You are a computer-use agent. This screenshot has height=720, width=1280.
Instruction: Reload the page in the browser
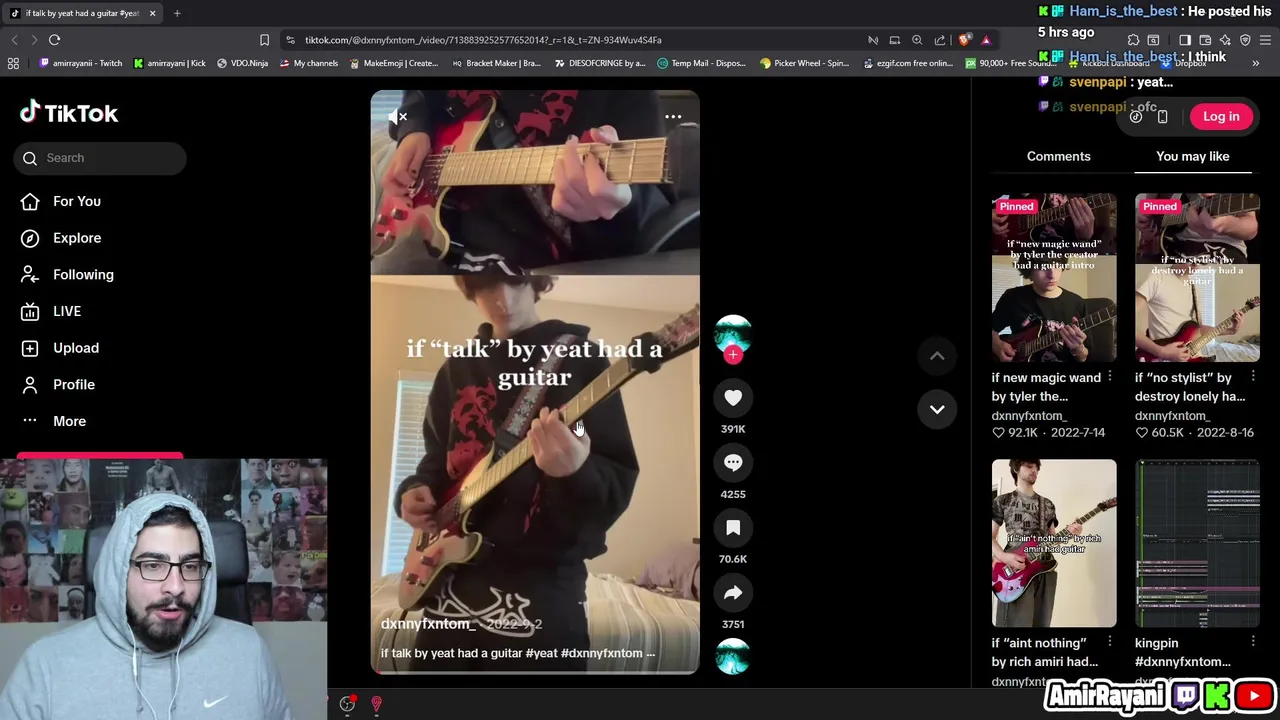54,40
